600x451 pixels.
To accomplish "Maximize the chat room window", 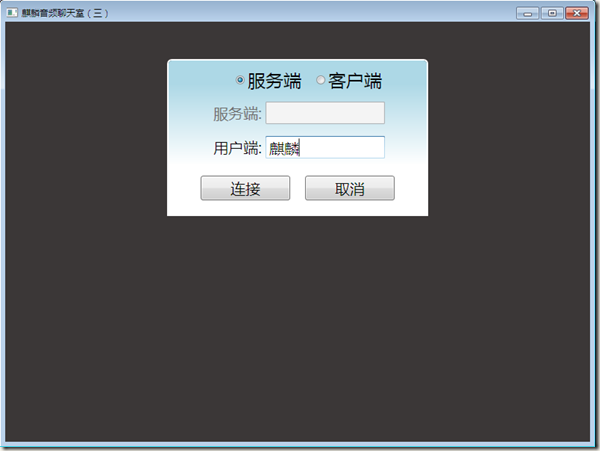I will pos(552,13).
